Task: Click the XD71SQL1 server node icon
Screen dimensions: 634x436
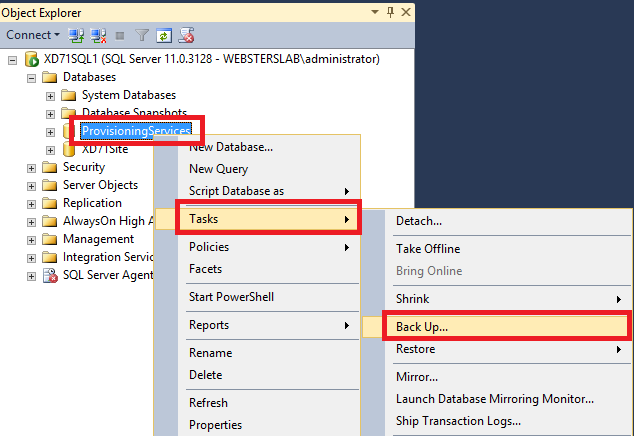Action: coord(31,59)
